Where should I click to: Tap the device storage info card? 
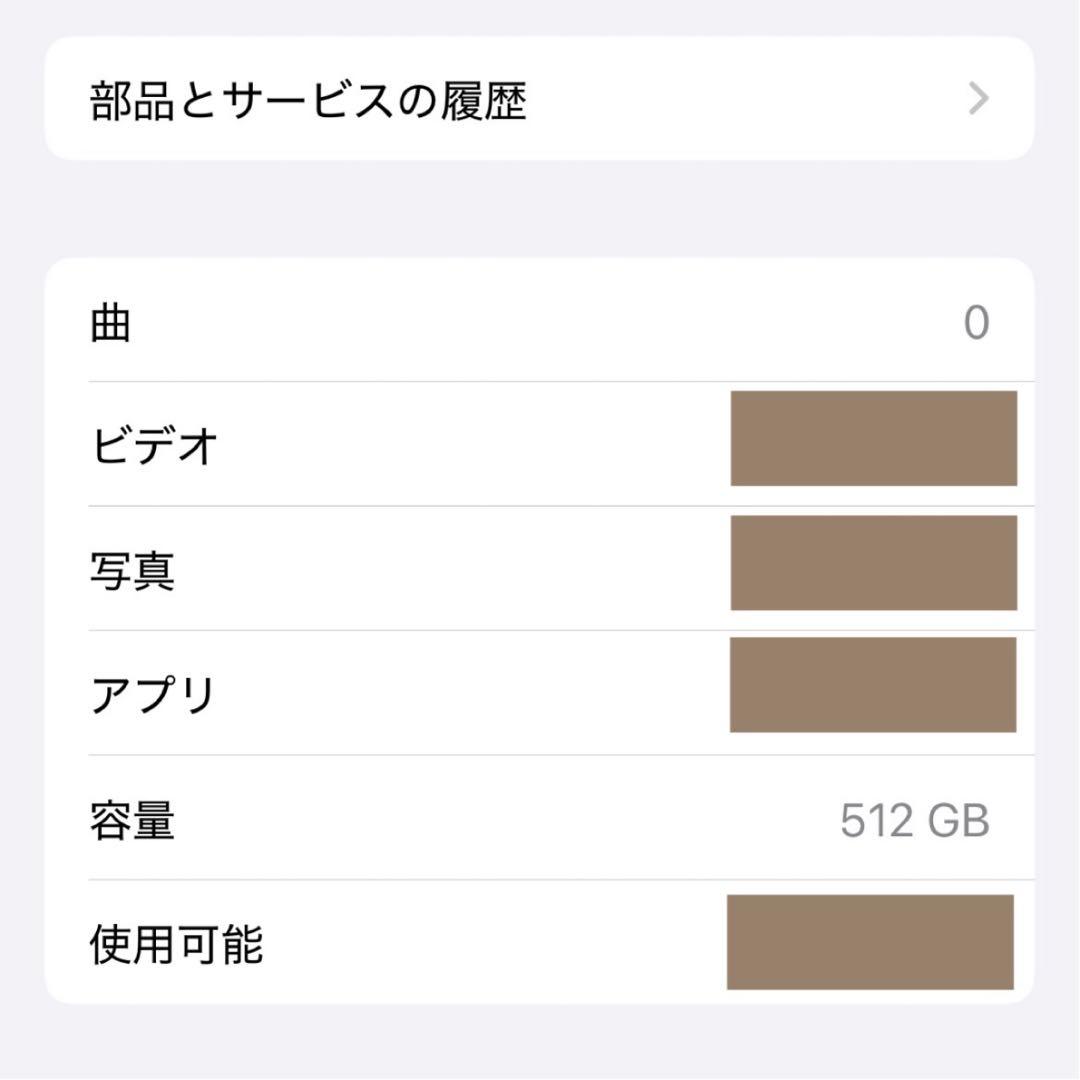tap(540, 625)
